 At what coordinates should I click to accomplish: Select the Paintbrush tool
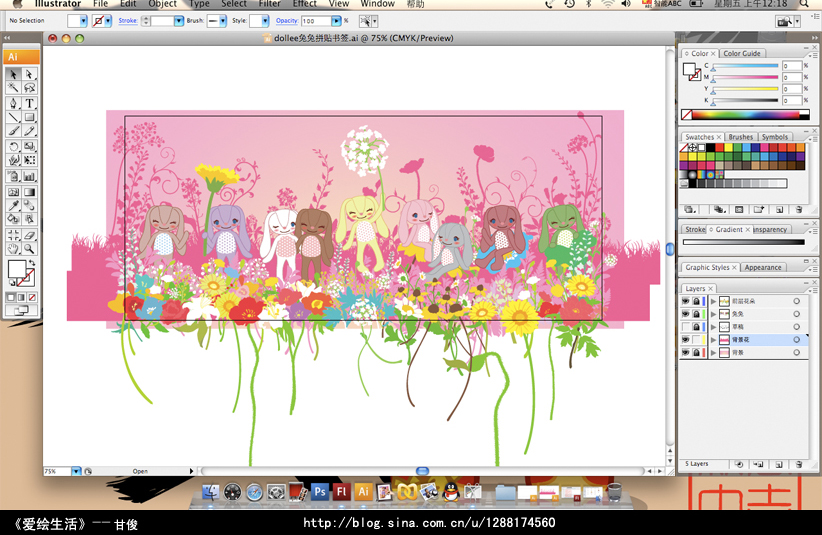[x=14, y=130]
